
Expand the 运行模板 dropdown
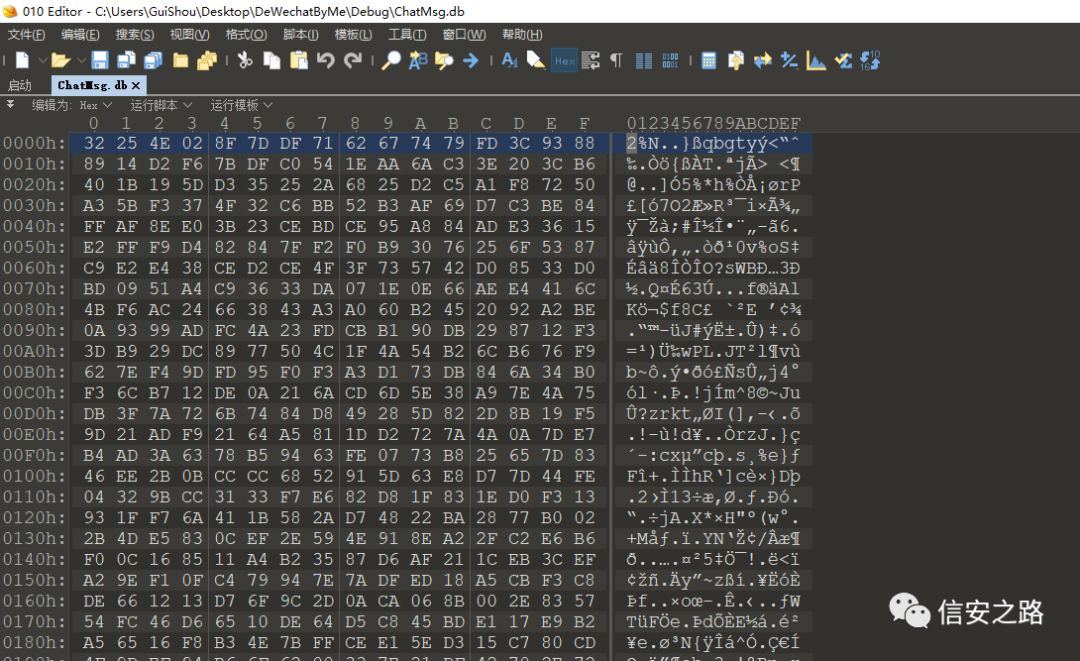pos(241,105)
